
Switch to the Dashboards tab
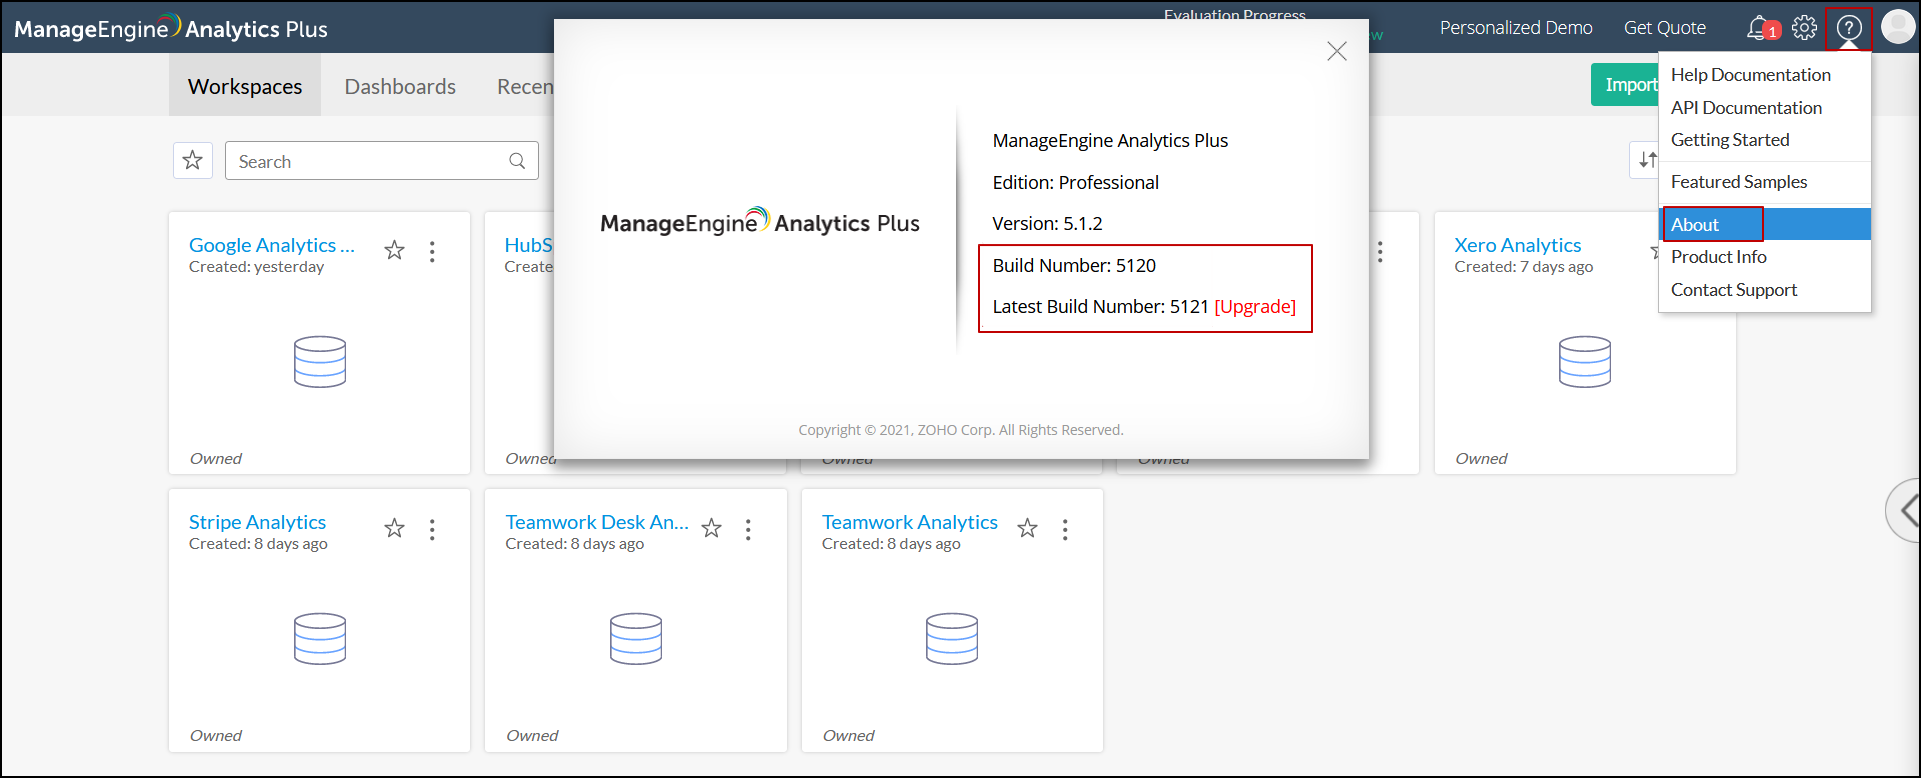click(x=400, y=86)
